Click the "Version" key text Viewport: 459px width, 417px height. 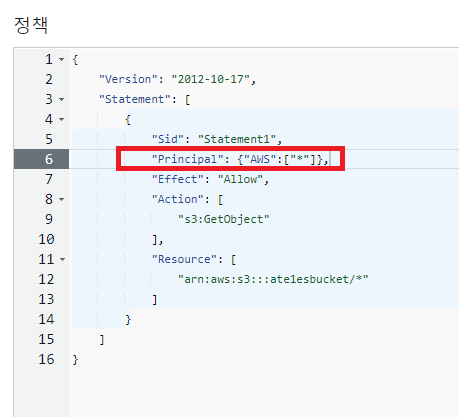point(128,79)
